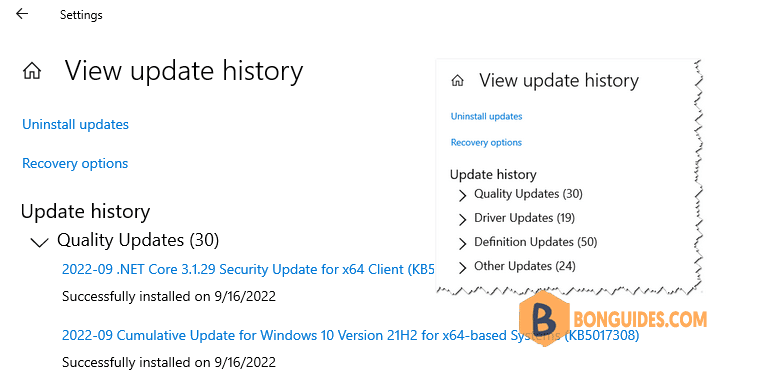Open the Uninstall updates link

pos(75,124)
